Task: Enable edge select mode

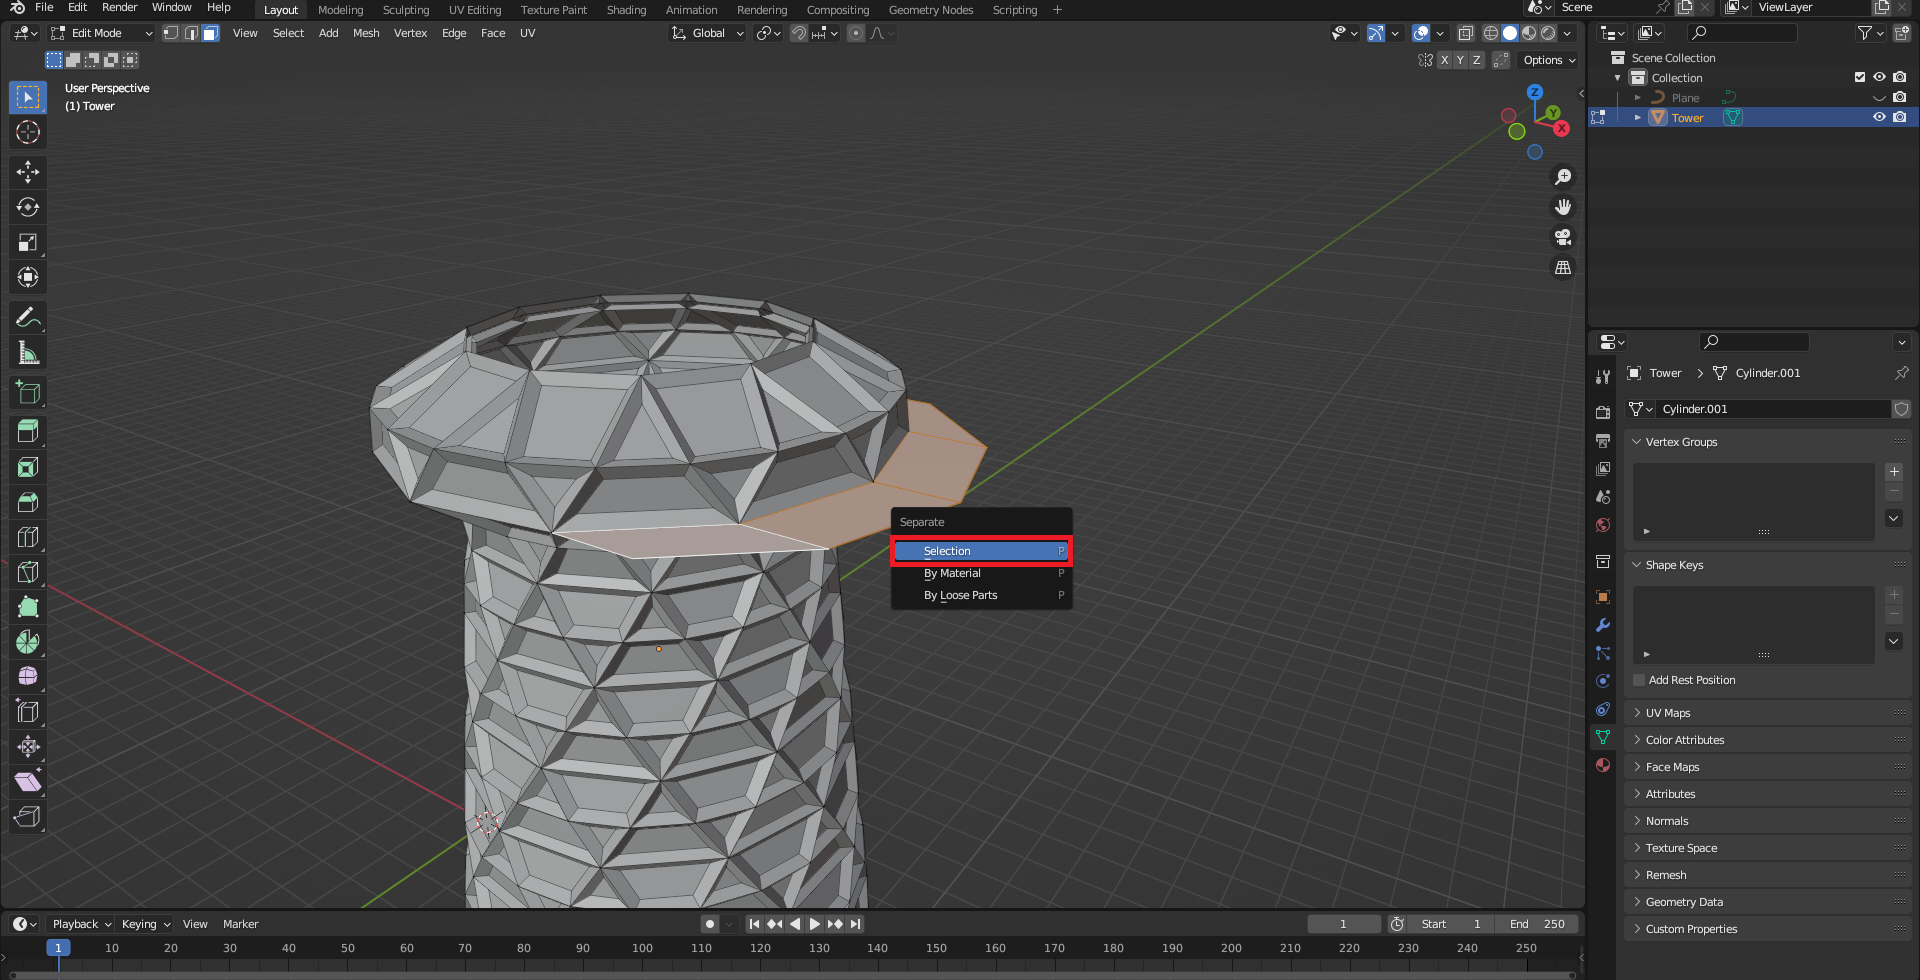Action: tap(191, 33)
